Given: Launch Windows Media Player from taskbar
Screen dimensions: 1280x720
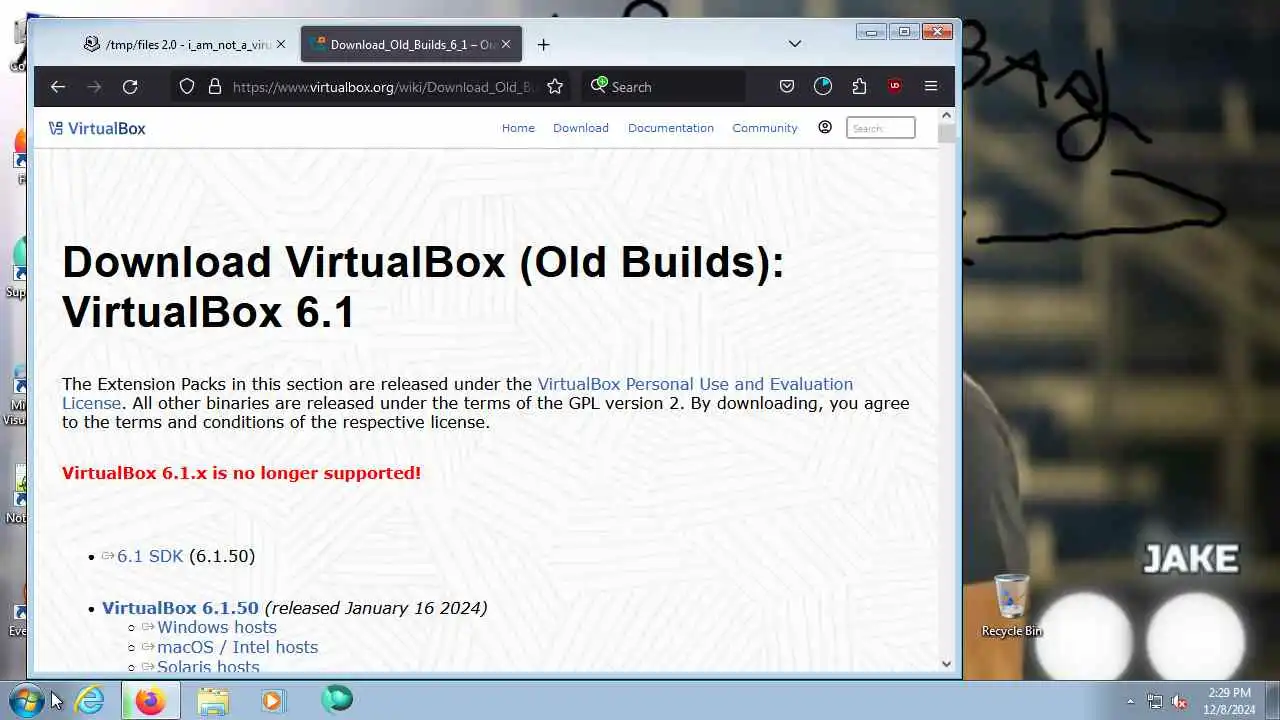Looking at the screenshot, I should 273,700.
